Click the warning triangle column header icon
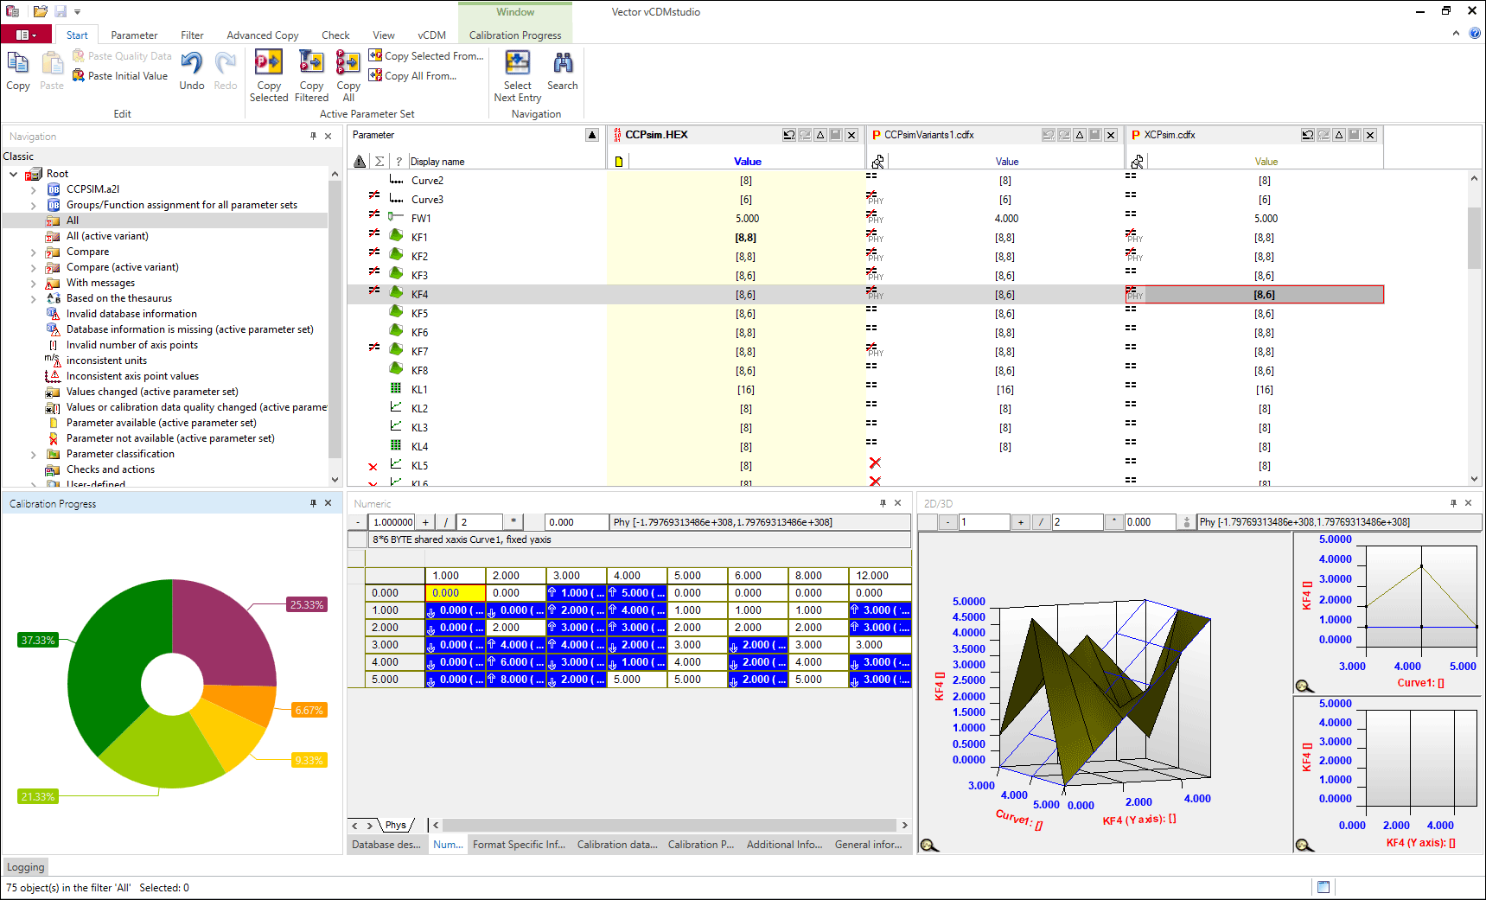1486x900 pixels. point(361,161)
